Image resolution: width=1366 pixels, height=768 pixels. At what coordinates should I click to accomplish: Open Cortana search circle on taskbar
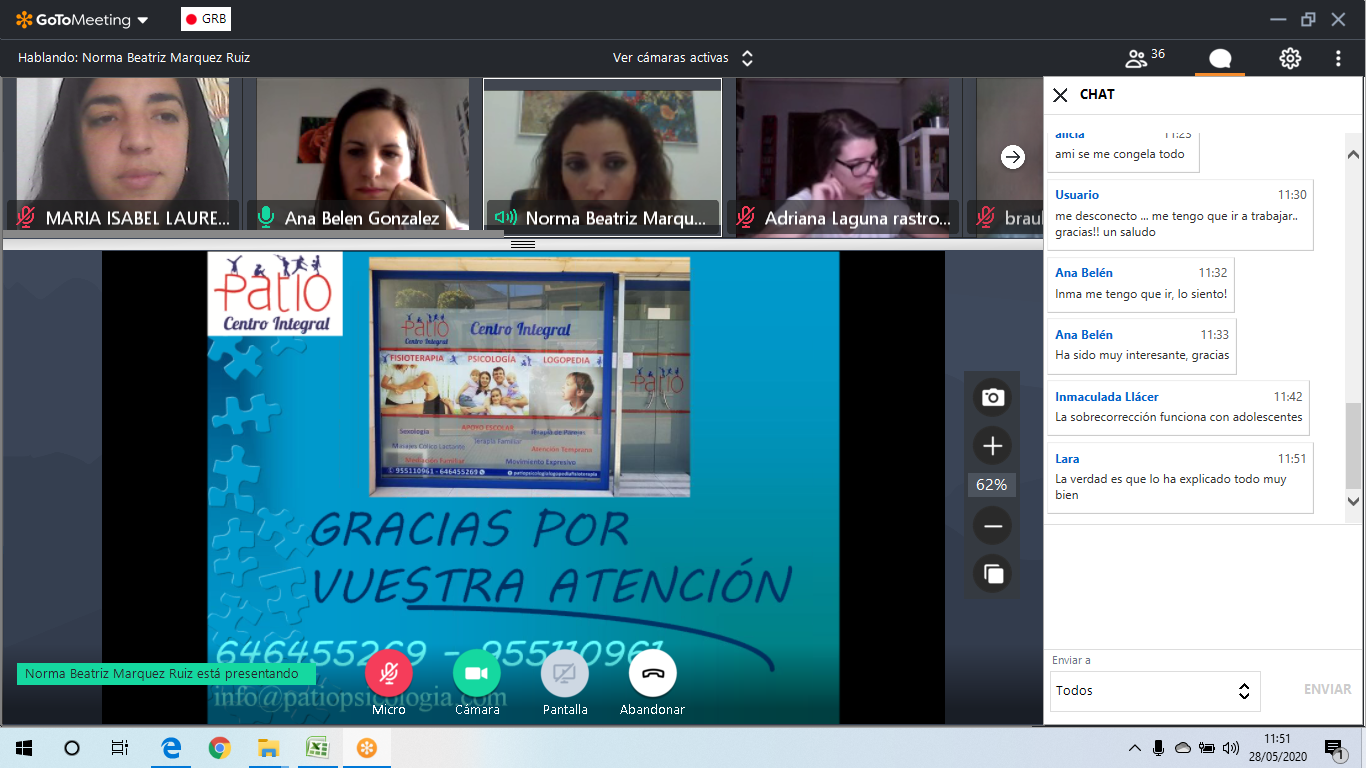[72, 747]
